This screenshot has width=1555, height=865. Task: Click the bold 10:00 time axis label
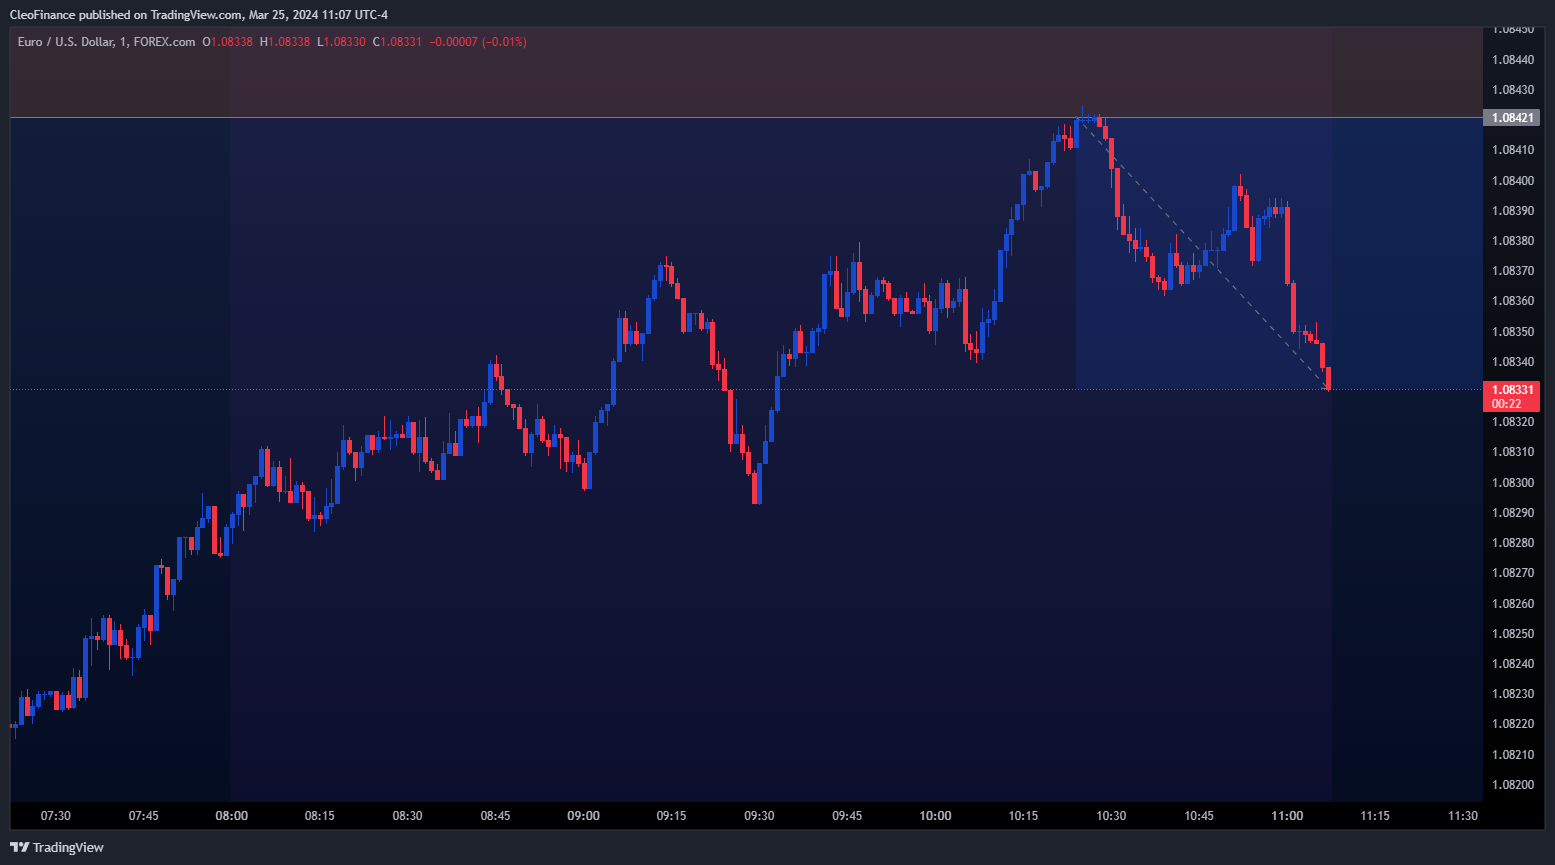936,816
